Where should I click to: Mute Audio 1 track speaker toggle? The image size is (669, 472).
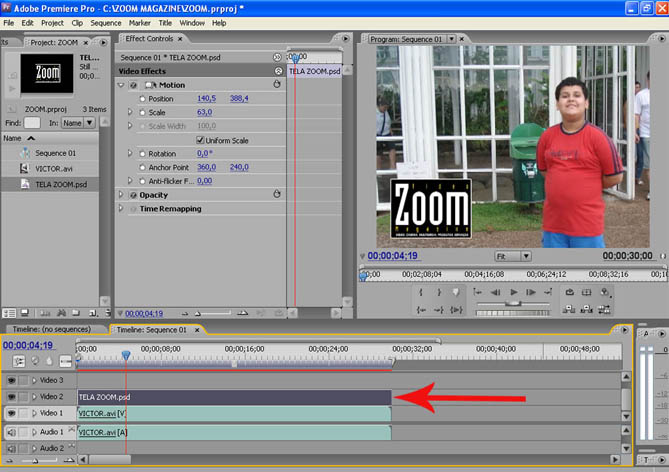point(12,432)
